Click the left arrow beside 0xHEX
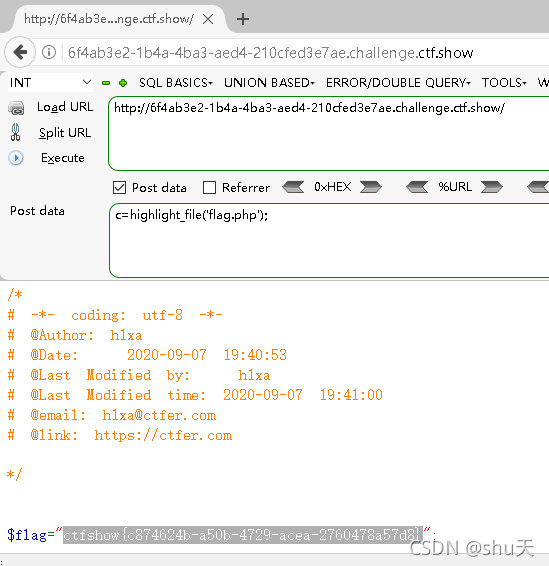Screen dimensions: 549x566 pos(293,187)
